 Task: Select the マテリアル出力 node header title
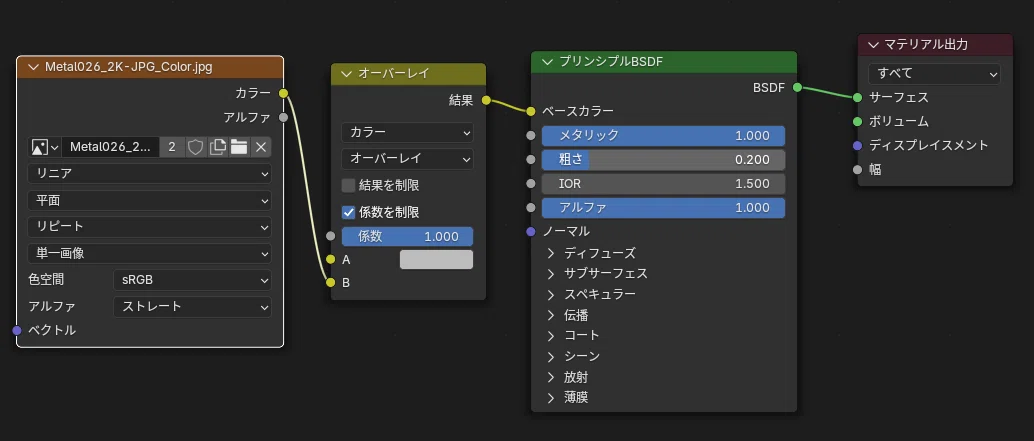pyautogui.click(x=926, y=45)
